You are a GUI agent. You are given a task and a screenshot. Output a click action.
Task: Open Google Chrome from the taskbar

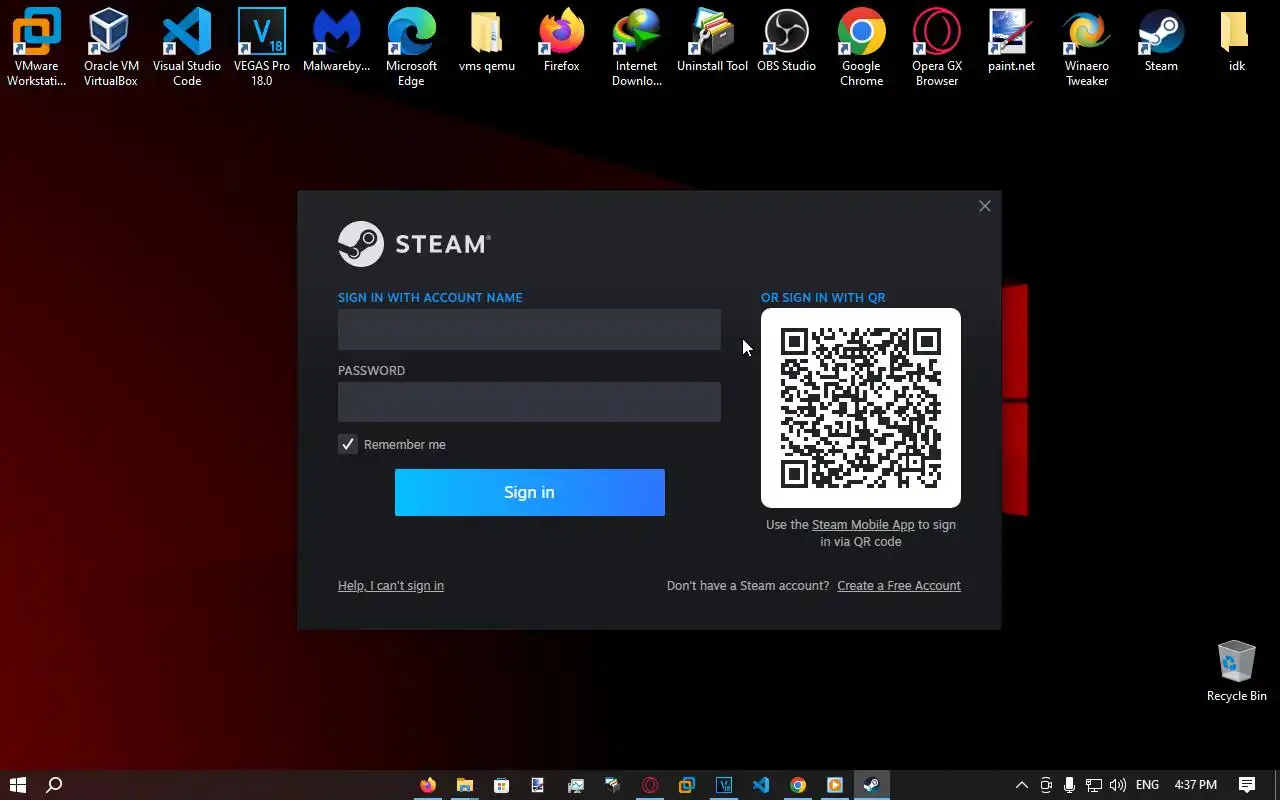[x=798, y=785]
